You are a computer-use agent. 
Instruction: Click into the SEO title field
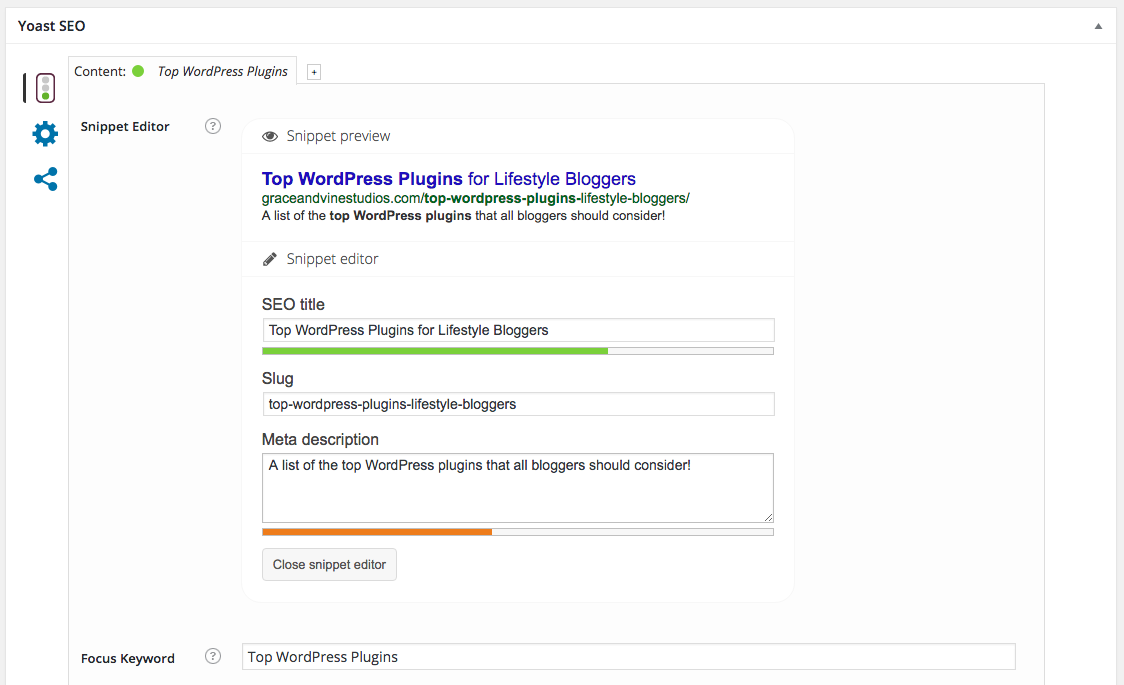coord(517,330)
